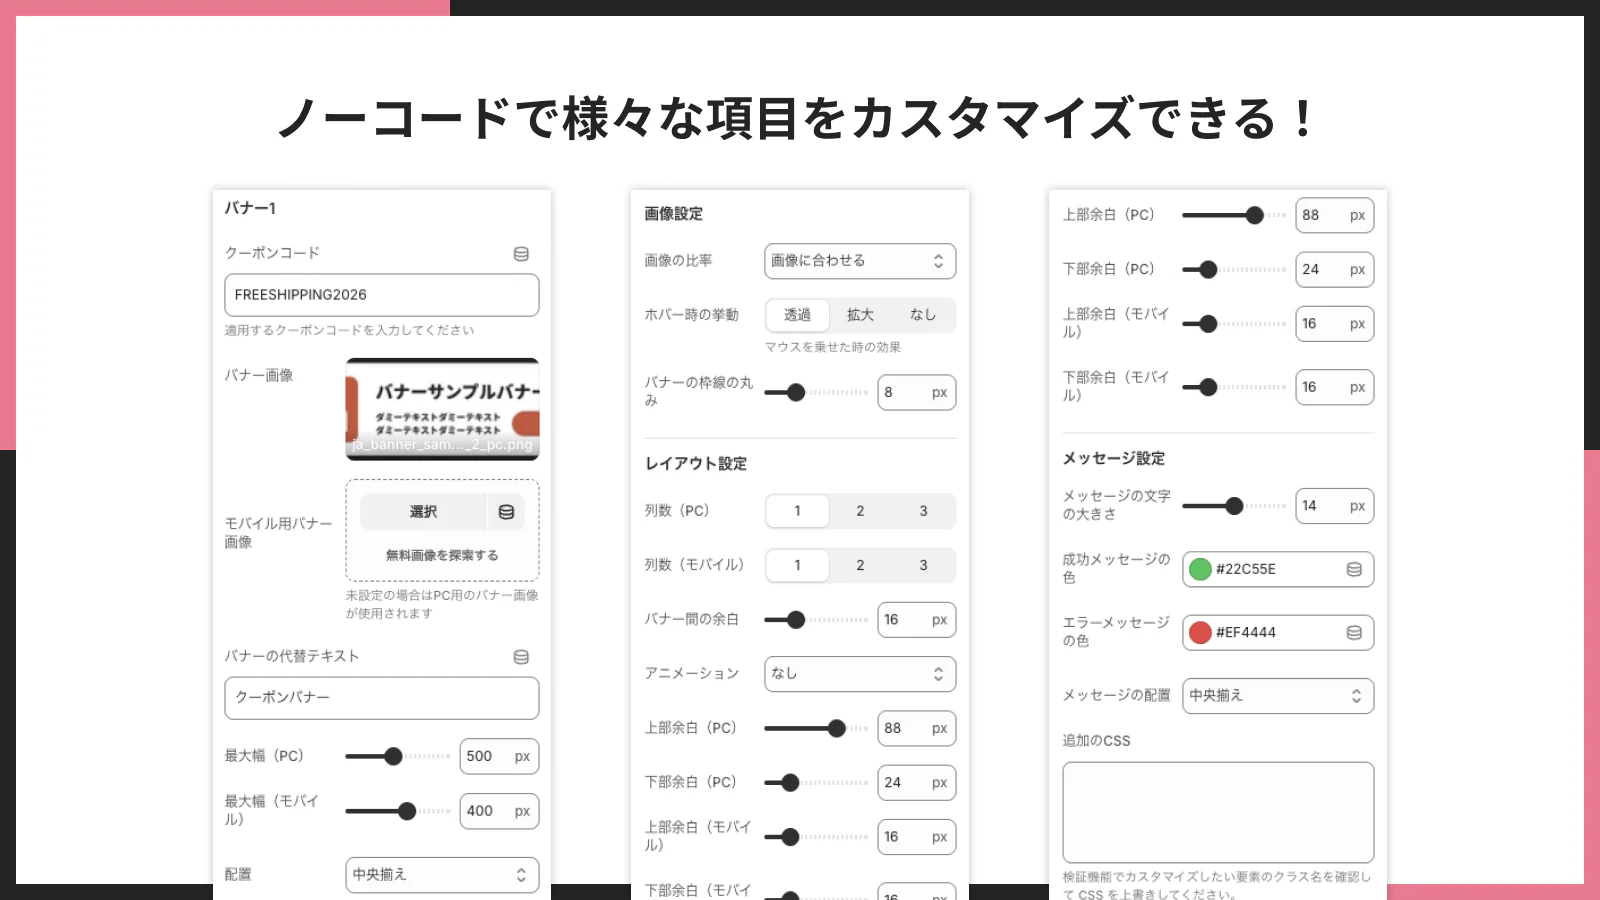Click the green success message color swatch
The width and height of the screenshot is (1600, 900).
click(1202, 569)
